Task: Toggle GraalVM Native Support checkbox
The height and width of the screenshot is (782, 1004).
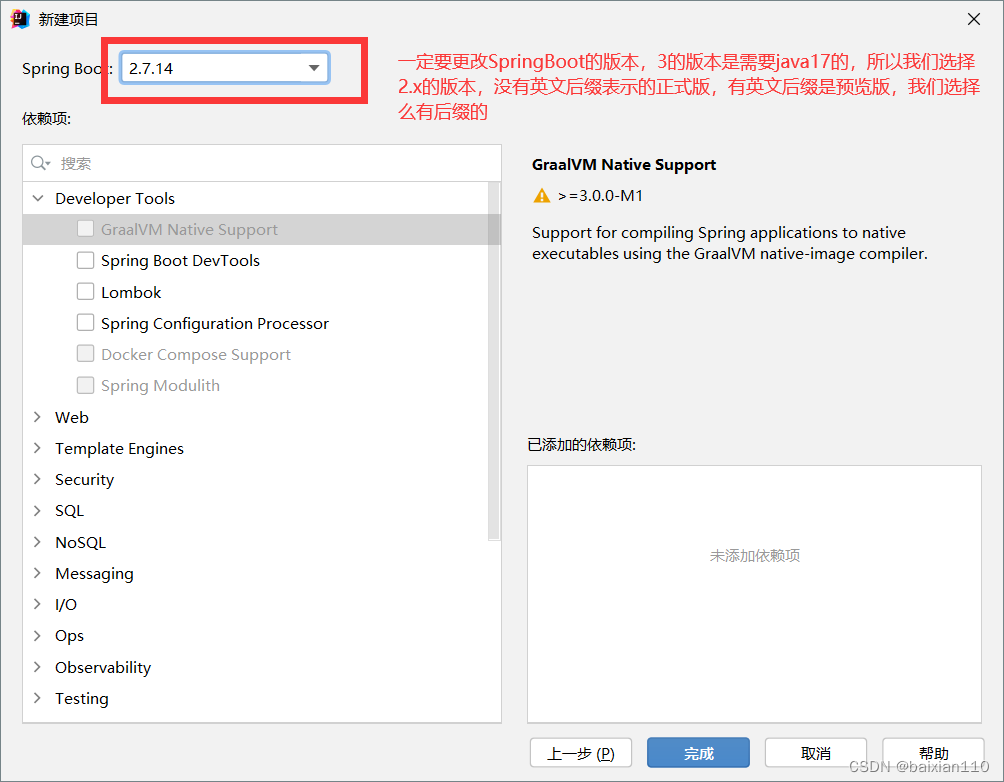Action: pyautogui.click(x=85, y=229)
